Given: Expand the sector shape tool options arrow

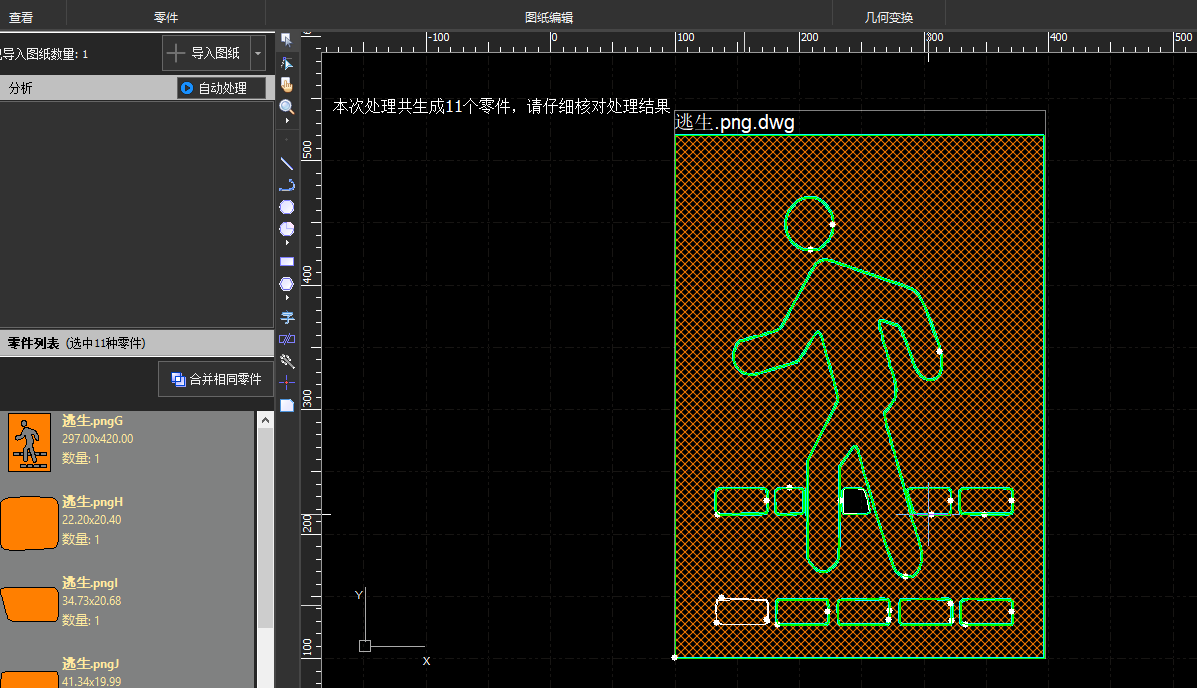Looking at the screenshot, I should (287, 242).
